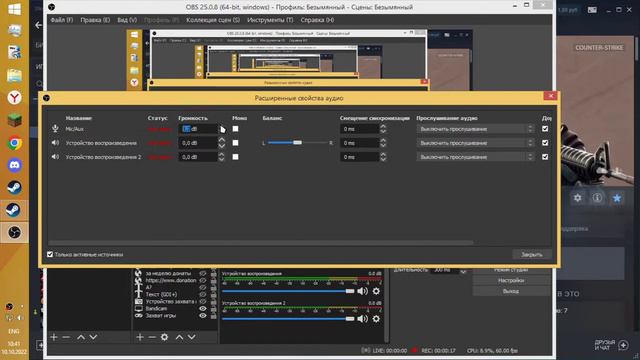640x360 pixels.
Task: Click the gear icon in the Steam window
Action: pyautogui.click(x=578, y=198)
